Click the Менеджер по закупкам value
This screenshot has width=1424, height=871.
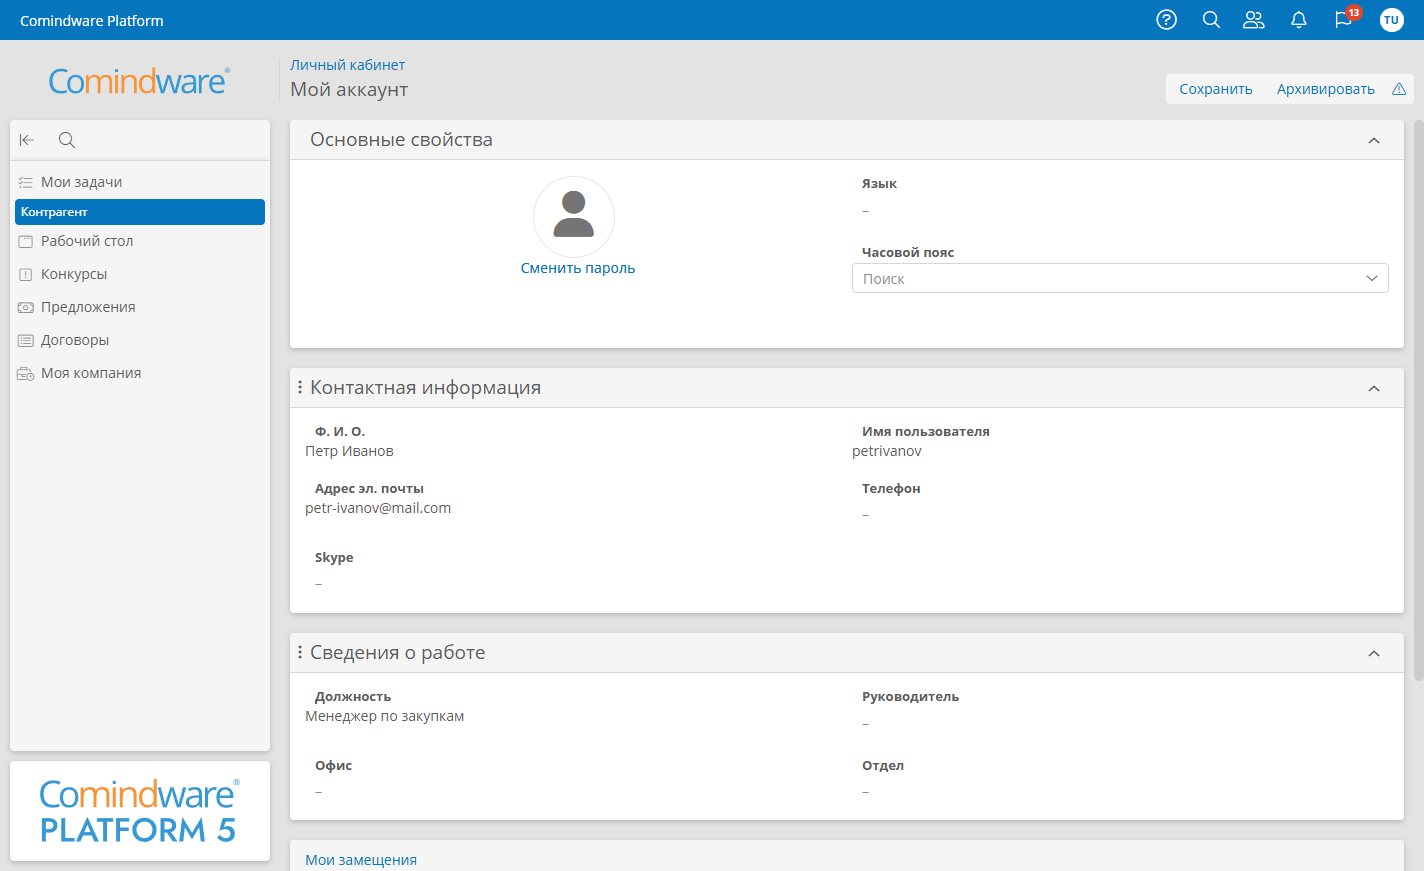[384, 716]
